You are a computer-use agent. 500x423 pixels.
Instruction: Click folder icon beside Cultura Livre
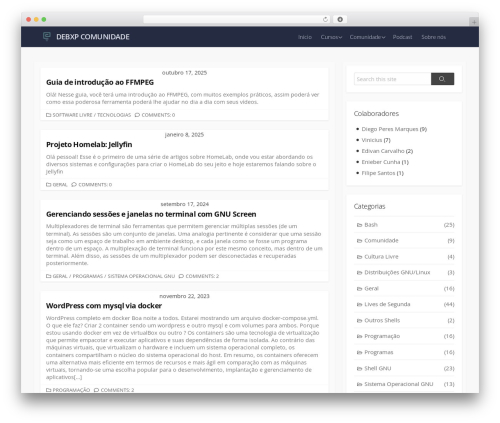[x=359, y=257]
